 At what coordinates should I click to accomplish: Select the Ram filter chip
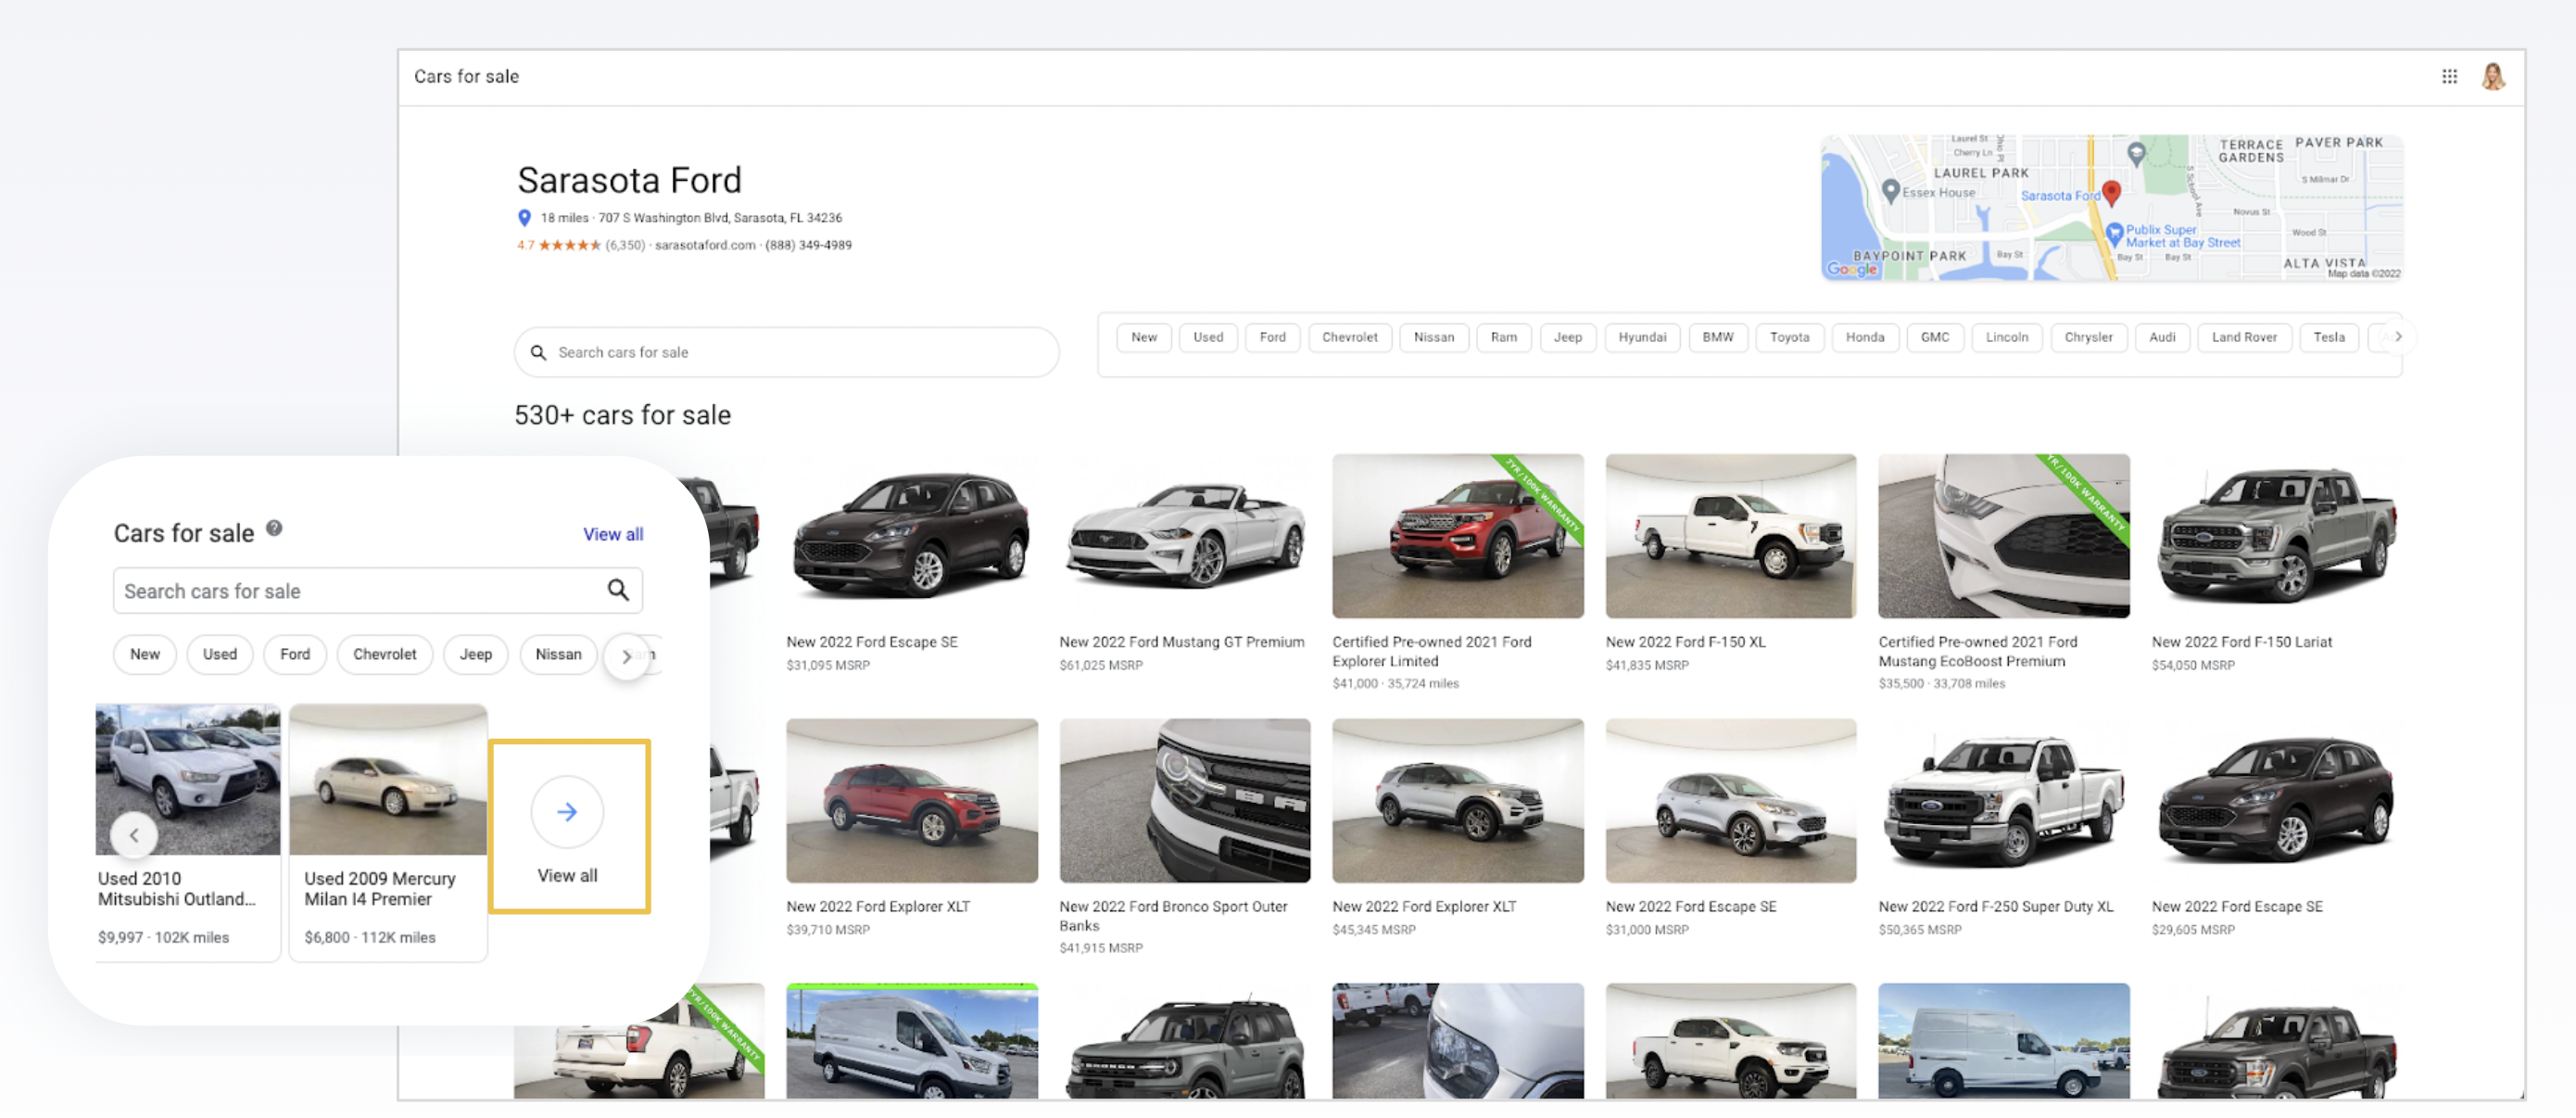[1503, 338]
